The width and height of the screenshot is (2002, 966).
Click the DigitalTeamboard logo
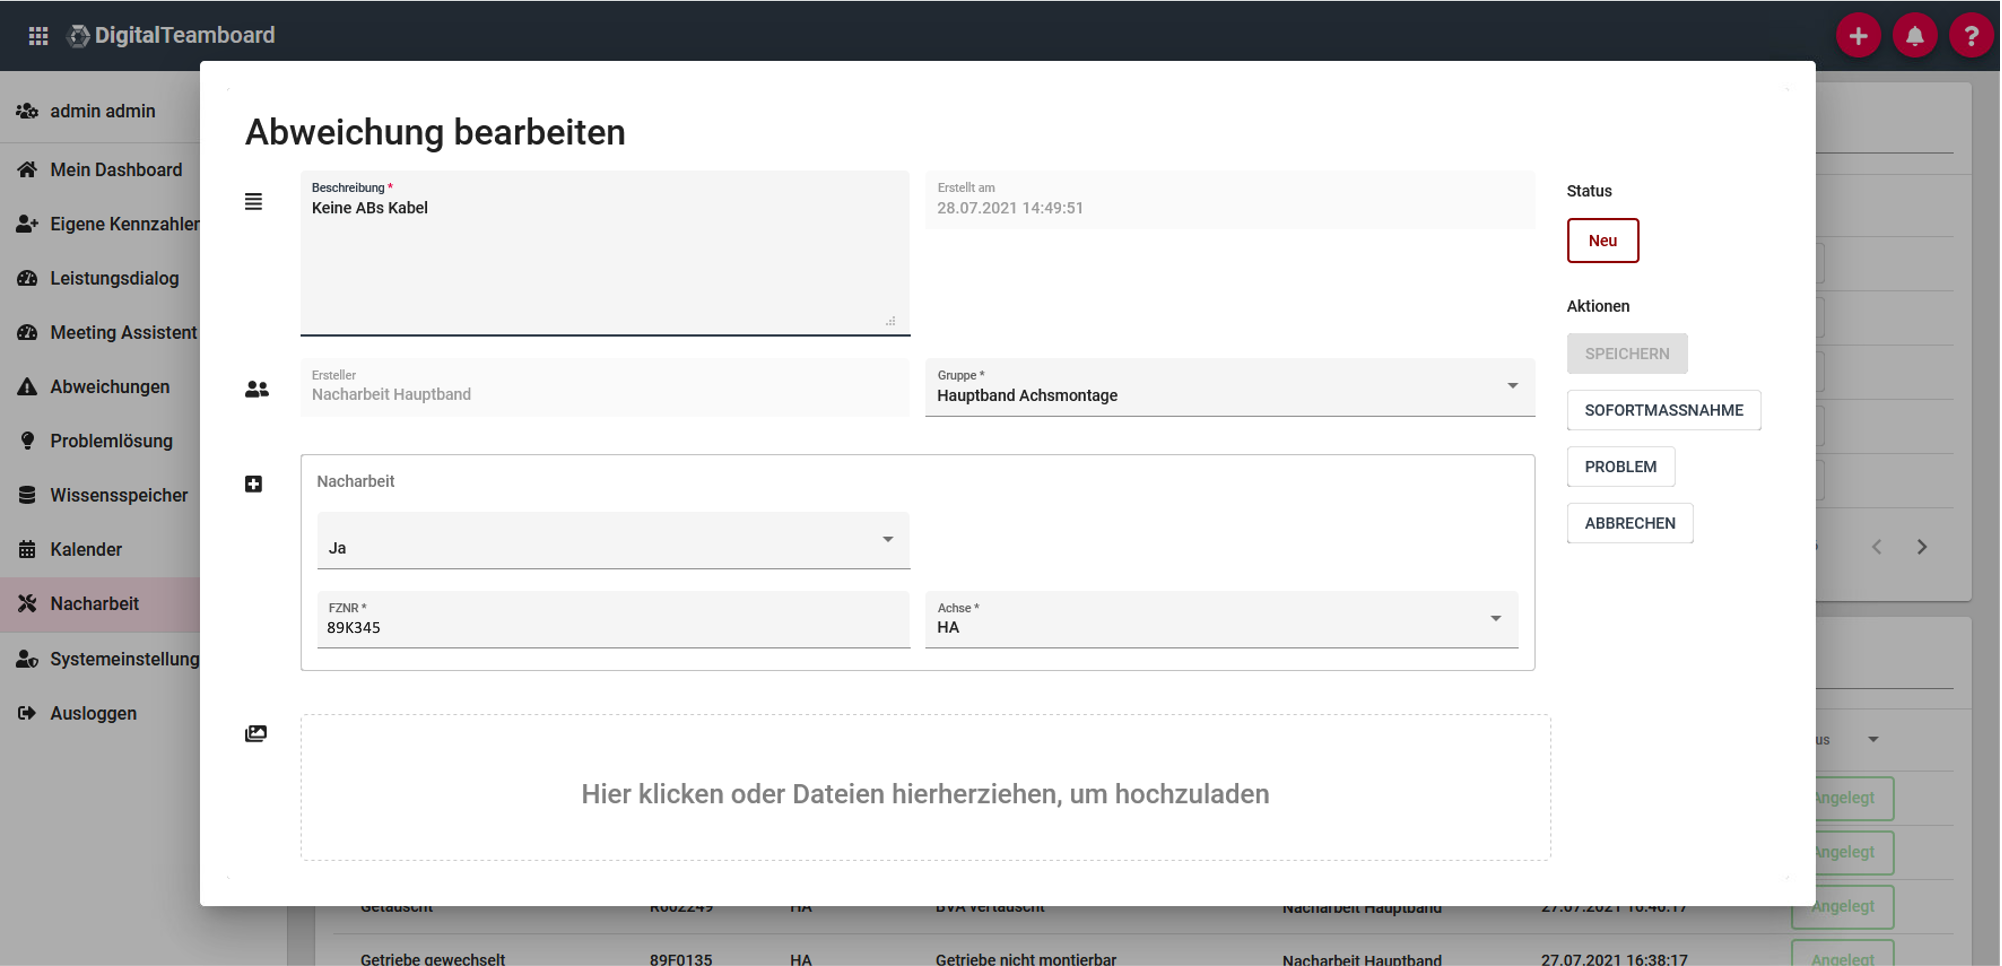pos(171,35)
